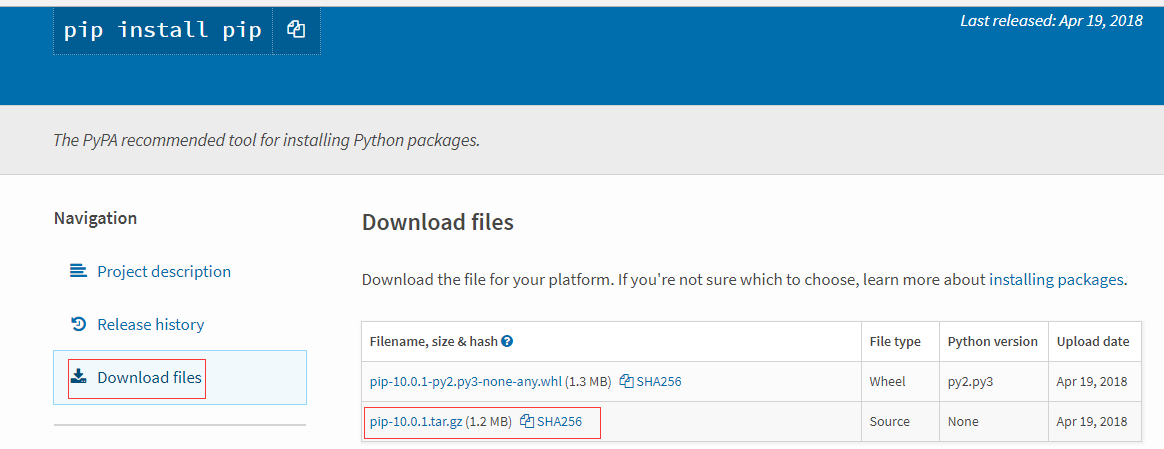Click the Source file type cell

pyautogui.click(x=890, y=421)
